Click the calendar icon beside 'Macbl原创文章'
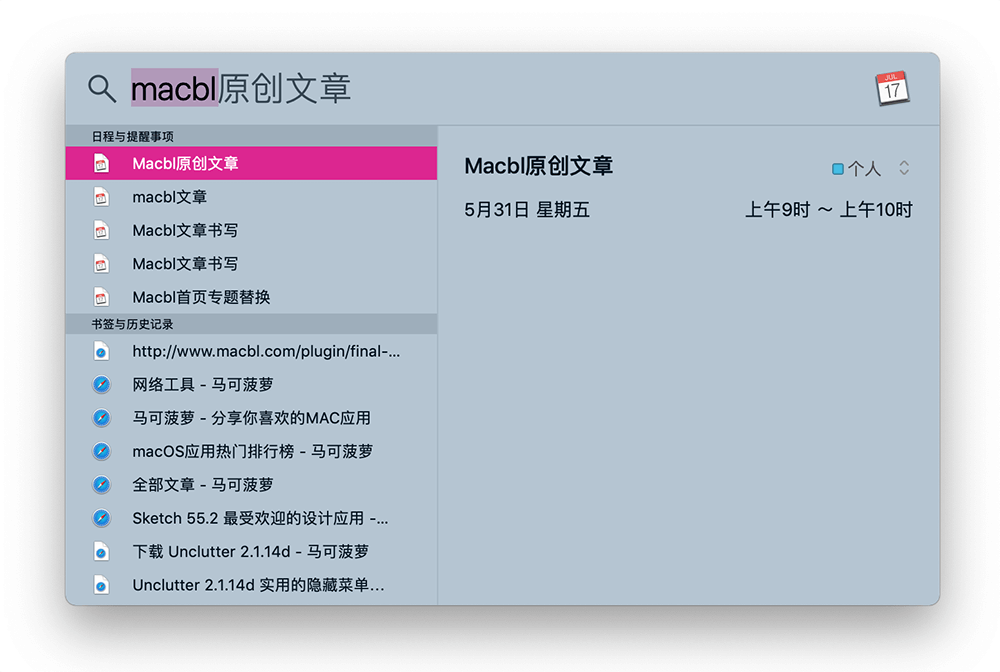Image resolution: width=1000 pixels, height=672 pixels. (x=101, y=163)
